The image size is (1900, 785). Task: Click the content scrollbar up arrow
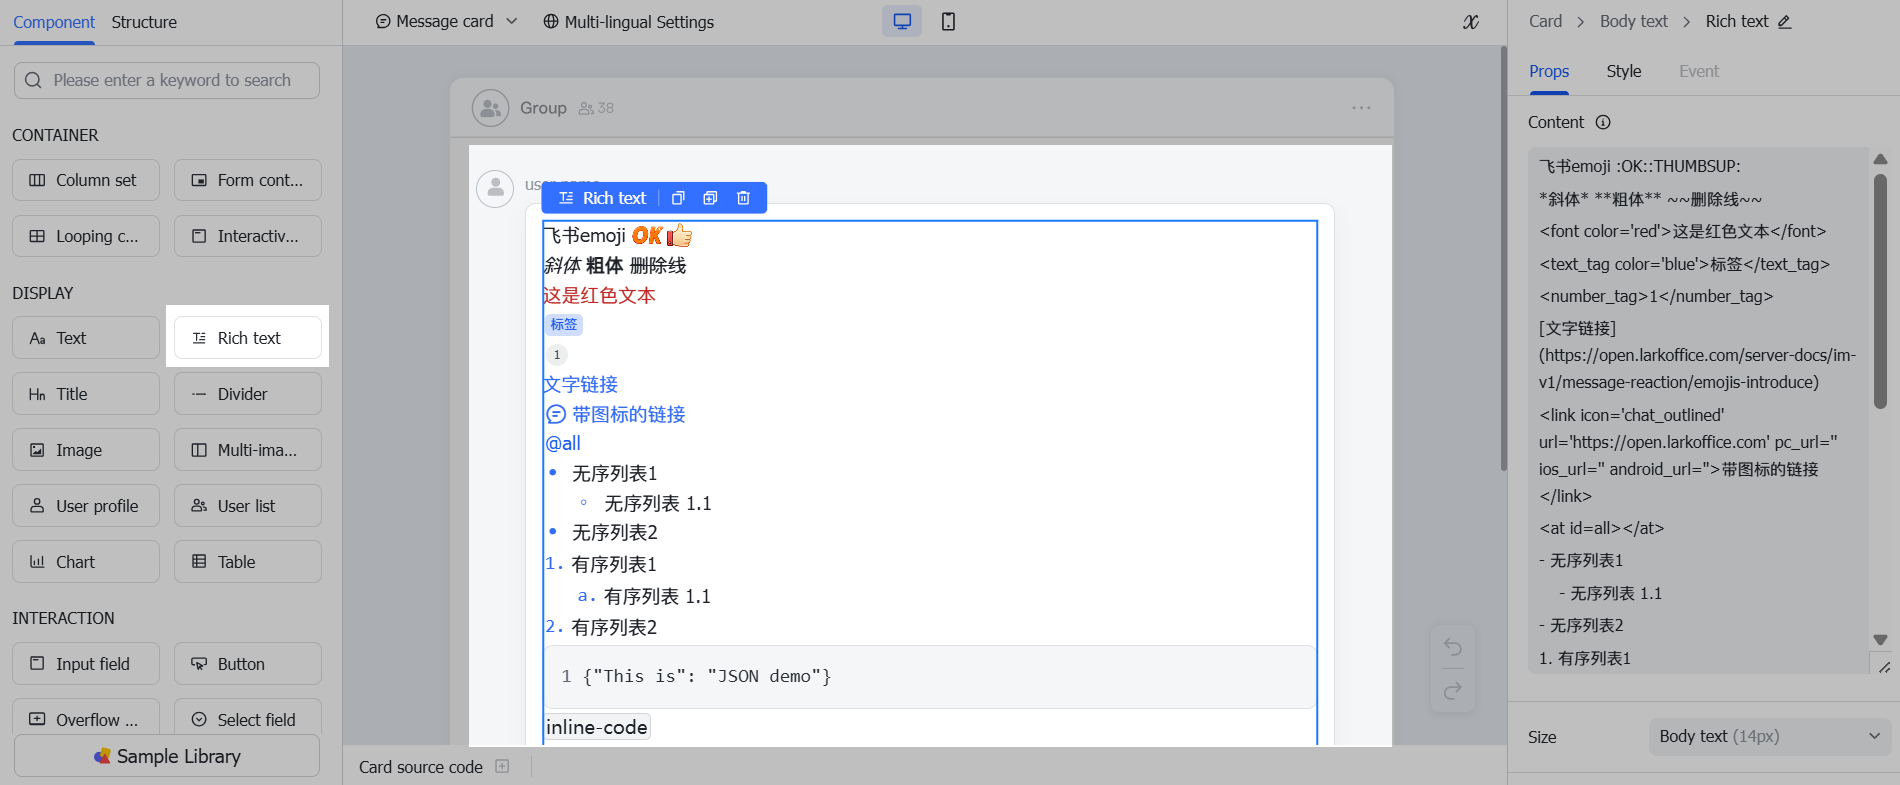click(1880, 158)
